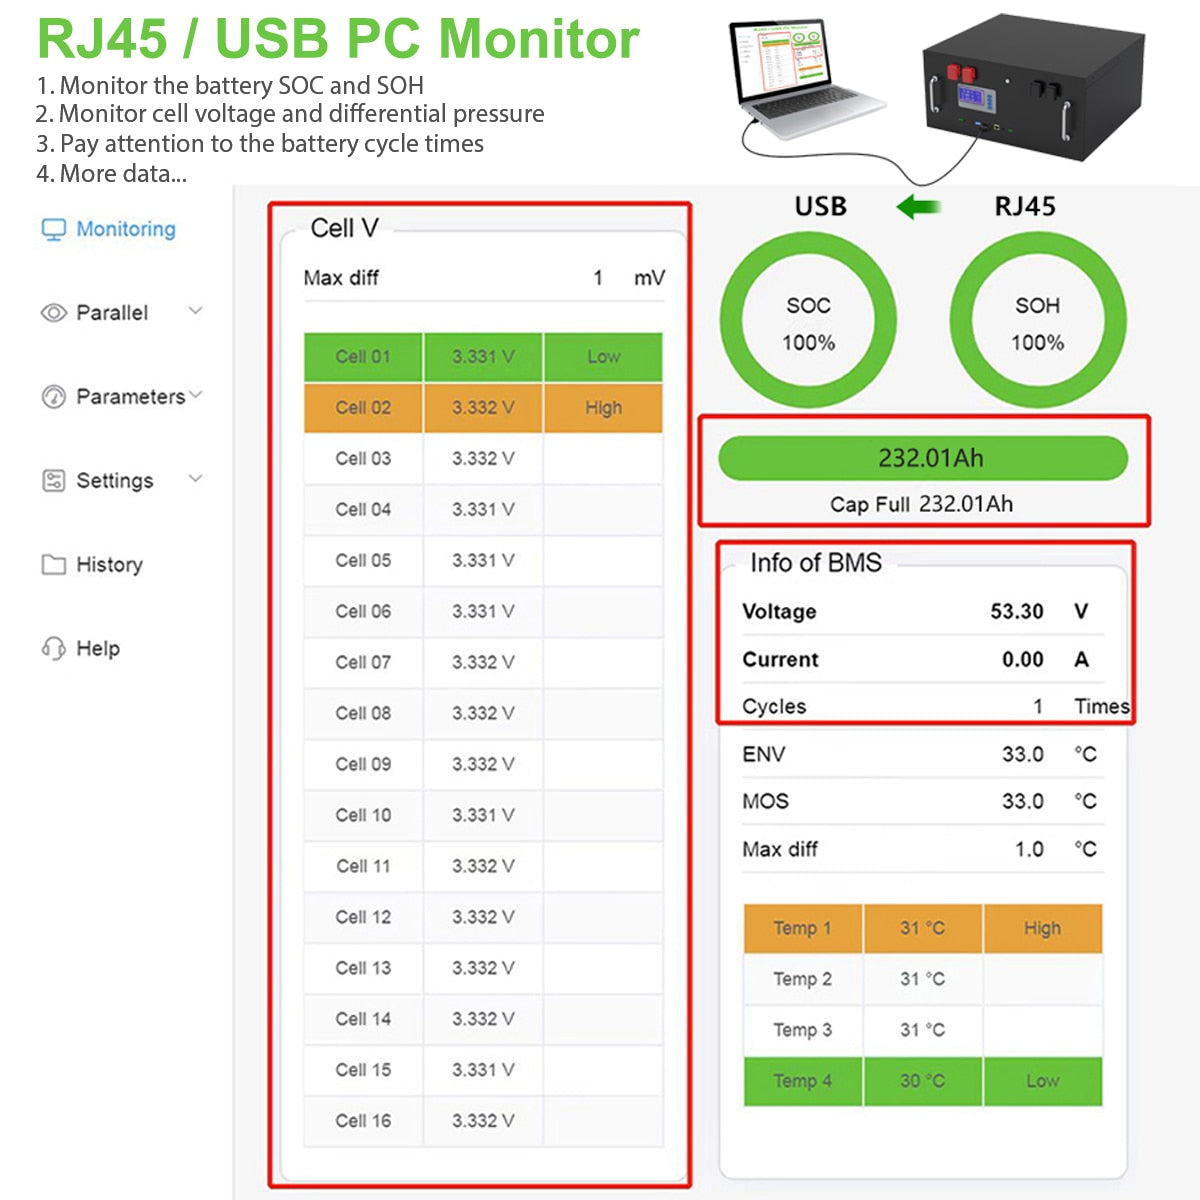Click the Settings gear icon

pos(52,480)
